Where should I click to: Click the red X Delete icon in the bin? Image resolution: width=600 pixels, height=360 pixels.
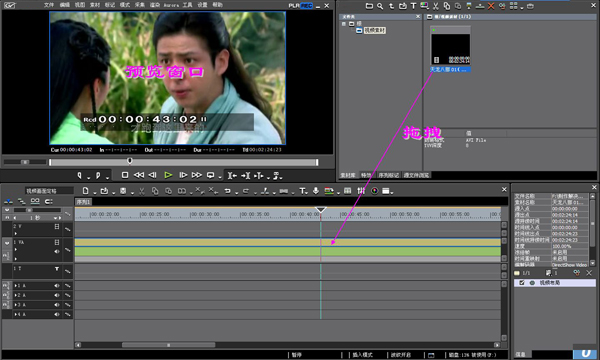491,6
